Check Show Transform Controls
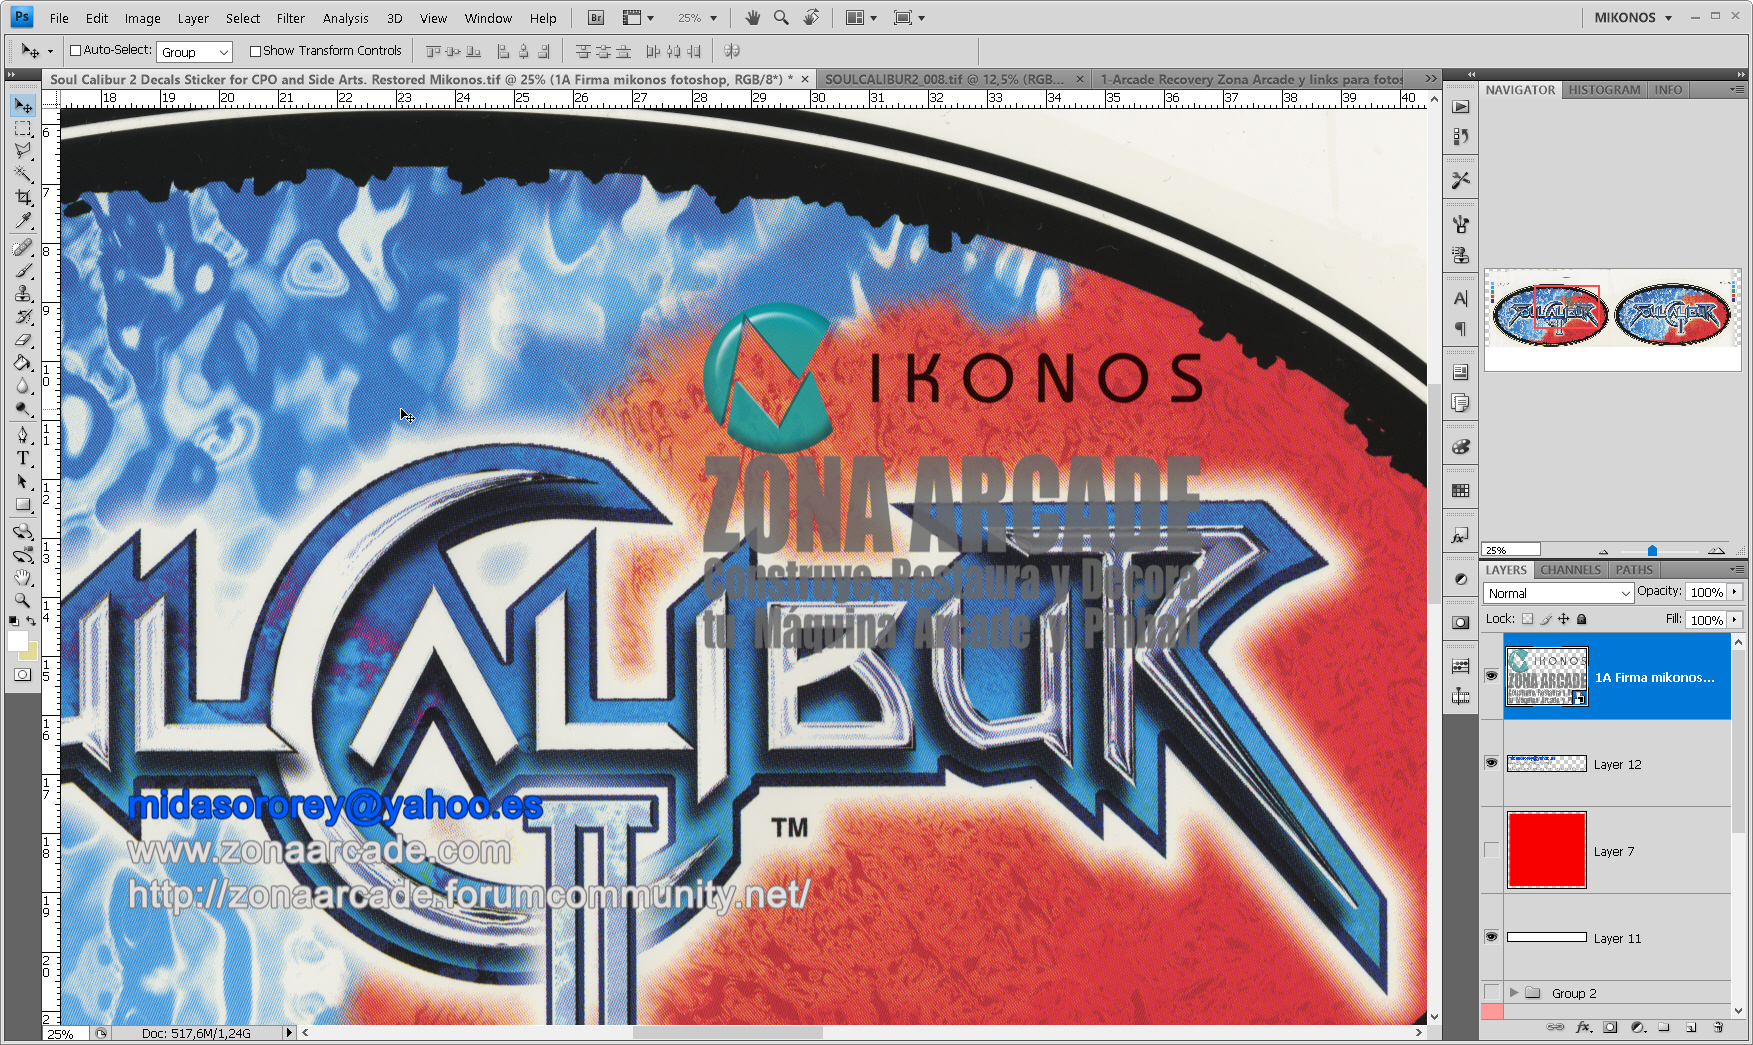 (254, 50)
